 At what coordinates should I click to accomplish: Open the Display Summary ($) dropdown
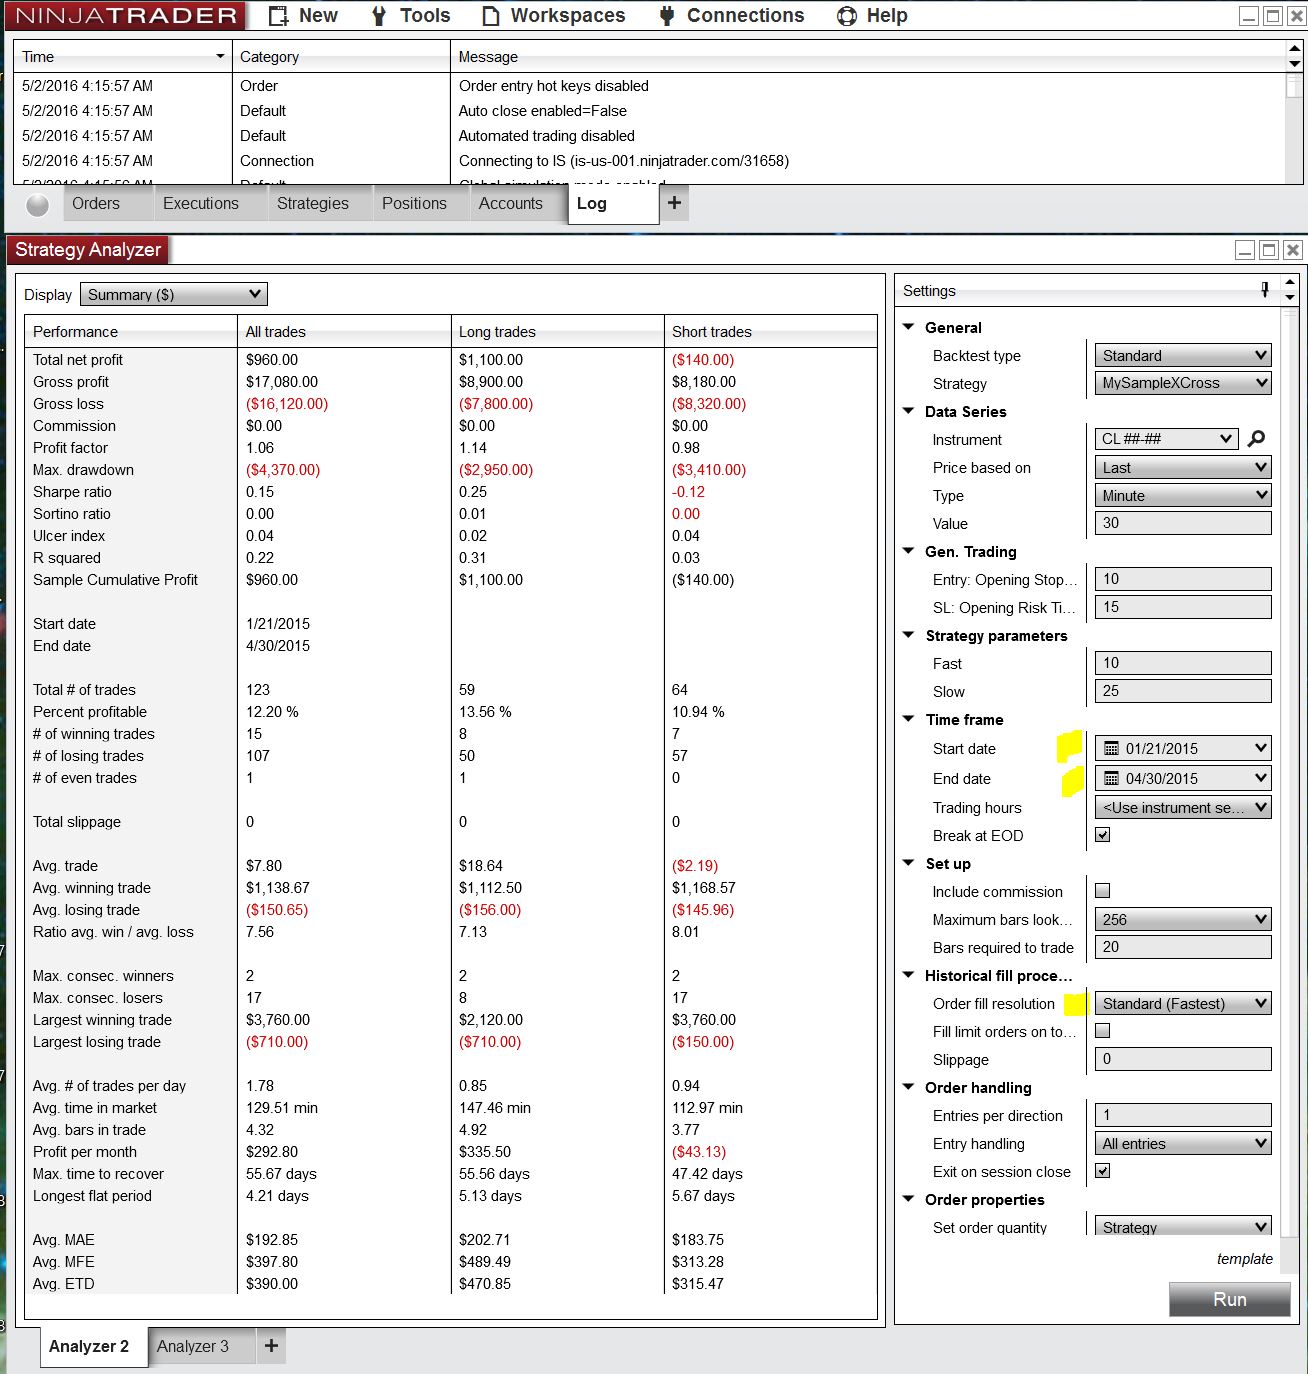(174, 294)
